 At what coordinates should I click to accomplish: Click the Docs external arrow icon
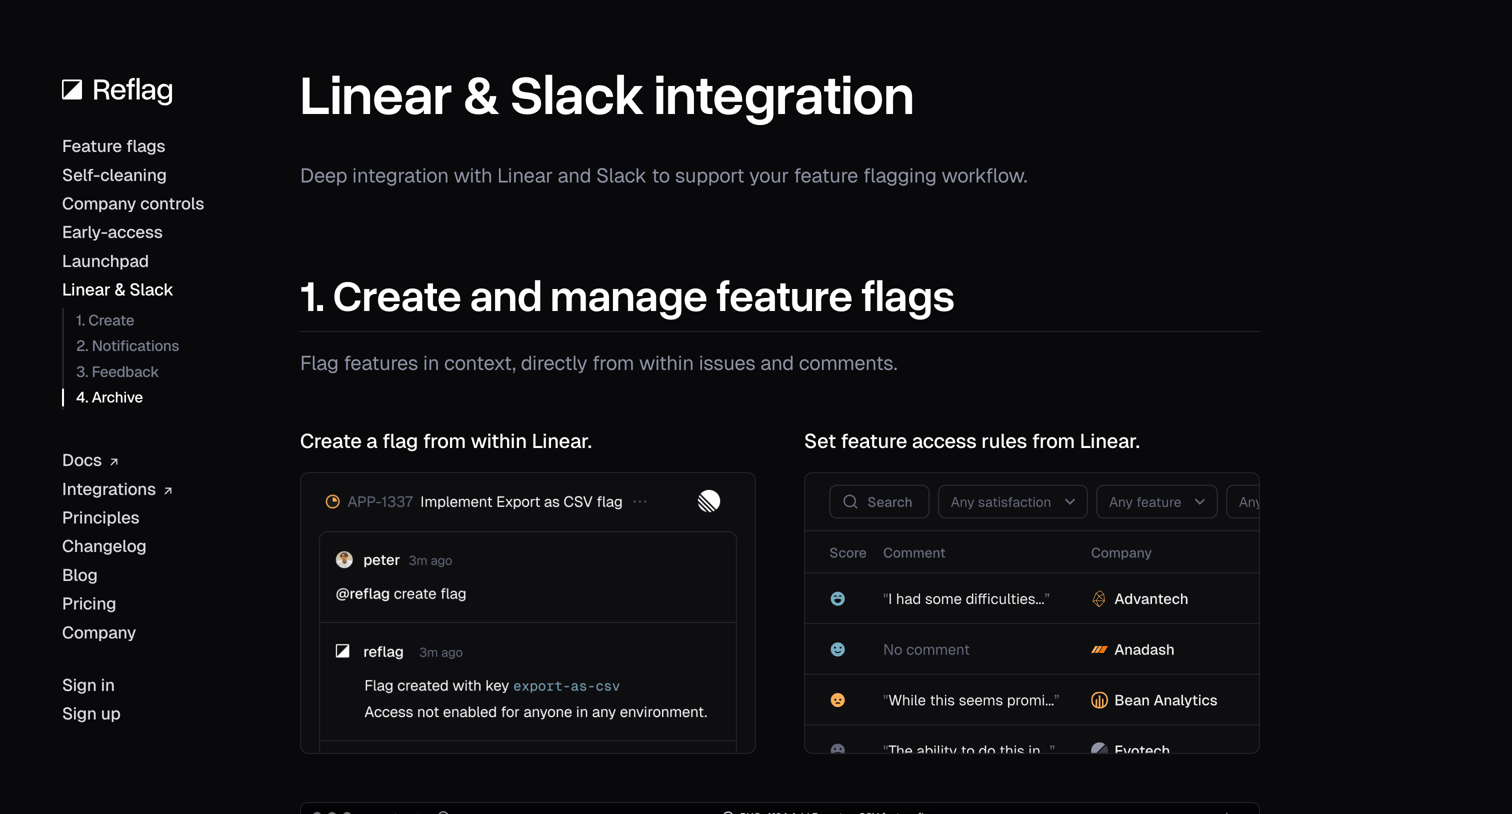point(114,462)
